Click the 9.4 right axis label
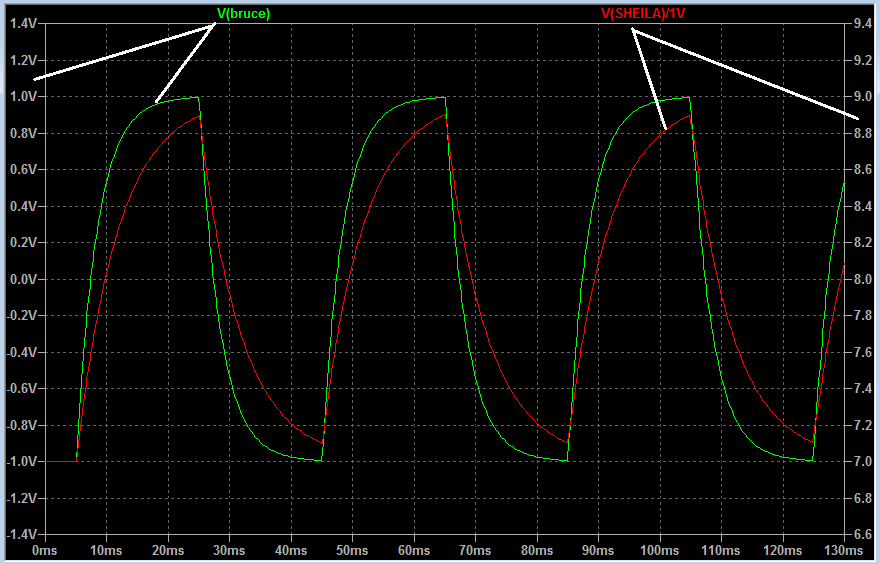The height and width of the screenshot is (564, 880). pyautogui.click(x=863, y=24)
